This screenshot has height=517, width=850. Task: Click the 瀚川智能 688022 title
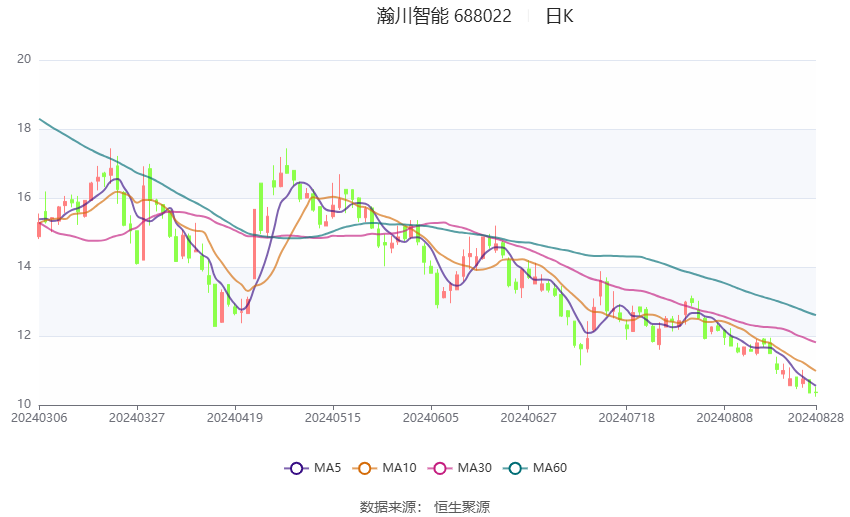click(x=444, y=16)
